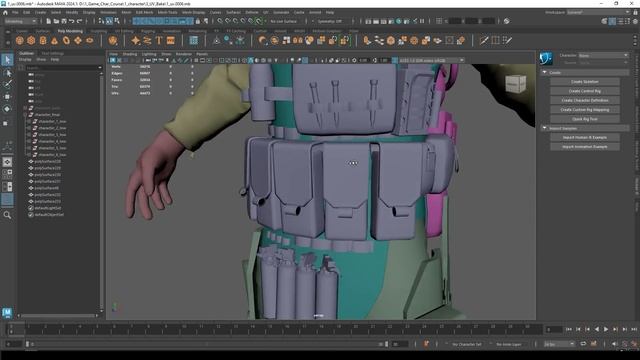Click the Create Skeleton button

pos(584,82)
